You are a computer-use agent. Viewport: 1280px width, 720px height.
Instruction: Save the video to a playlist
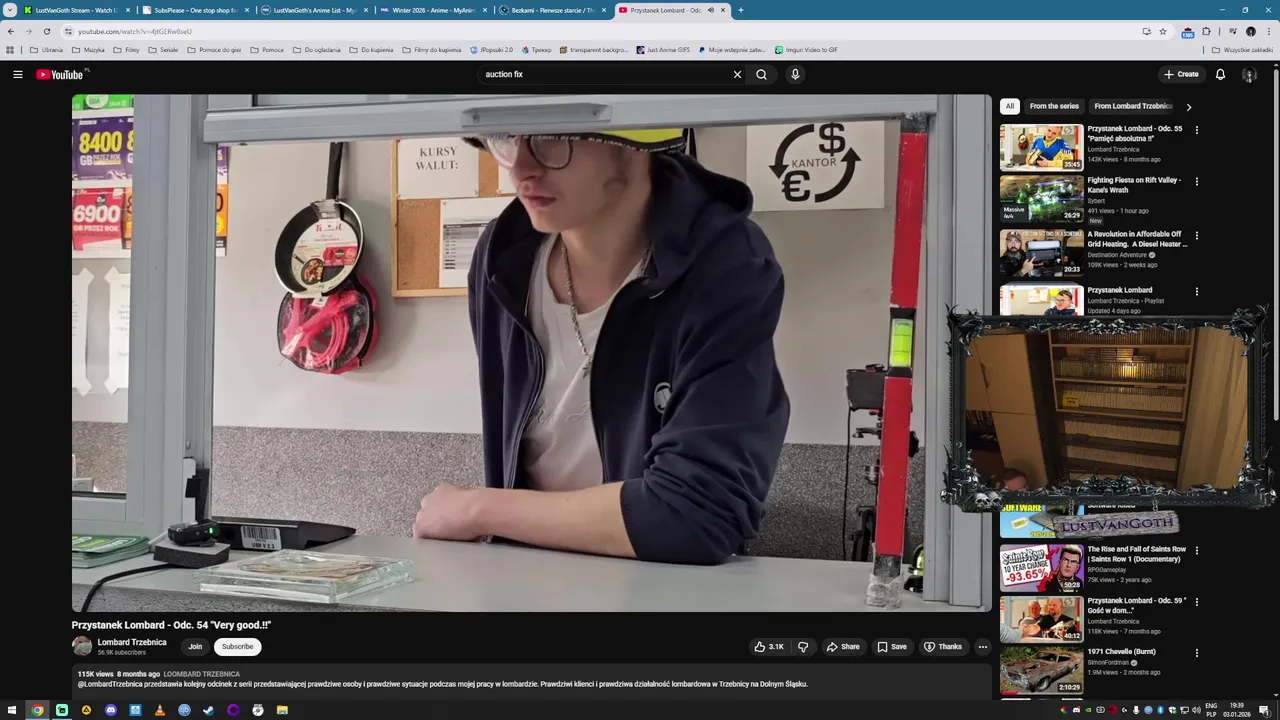(x=892, y=647)
